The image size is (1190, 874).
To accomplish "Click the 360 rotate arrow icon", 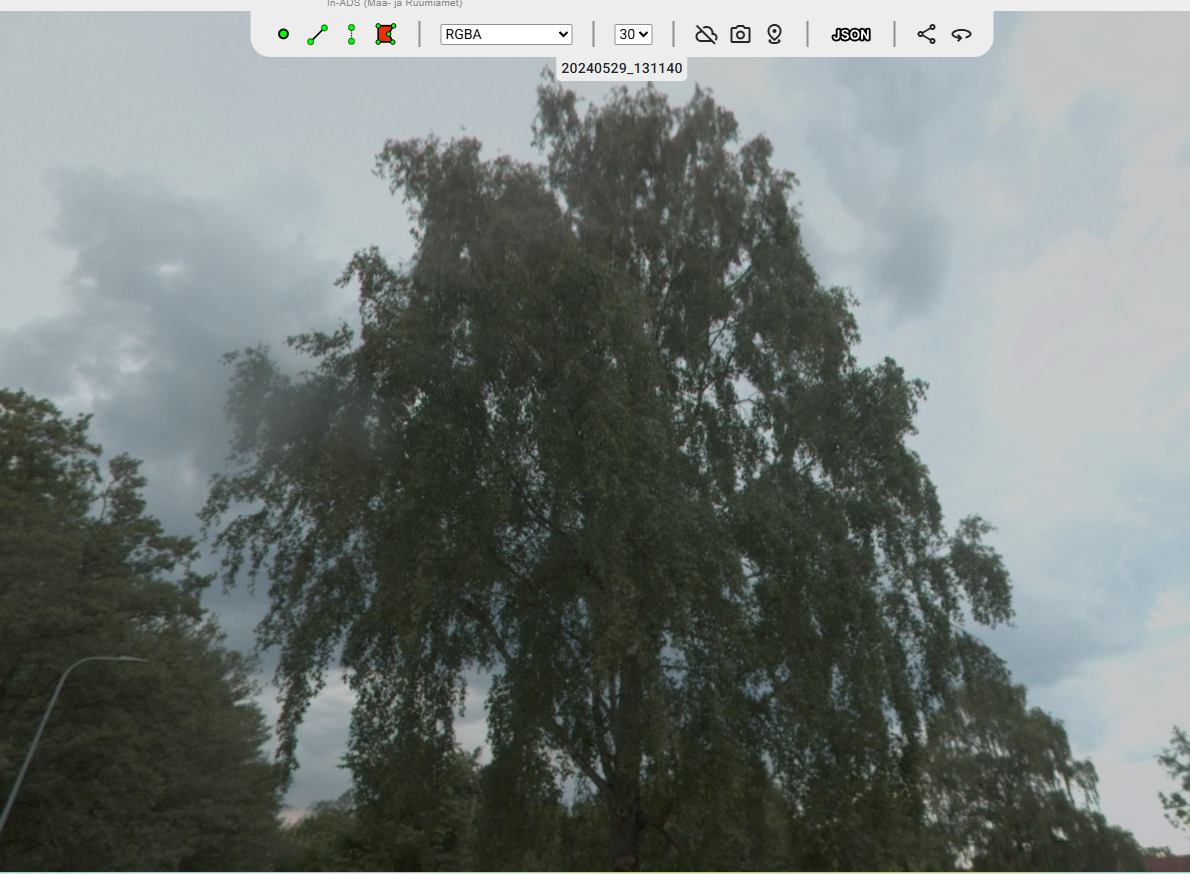I will [961, 34].
